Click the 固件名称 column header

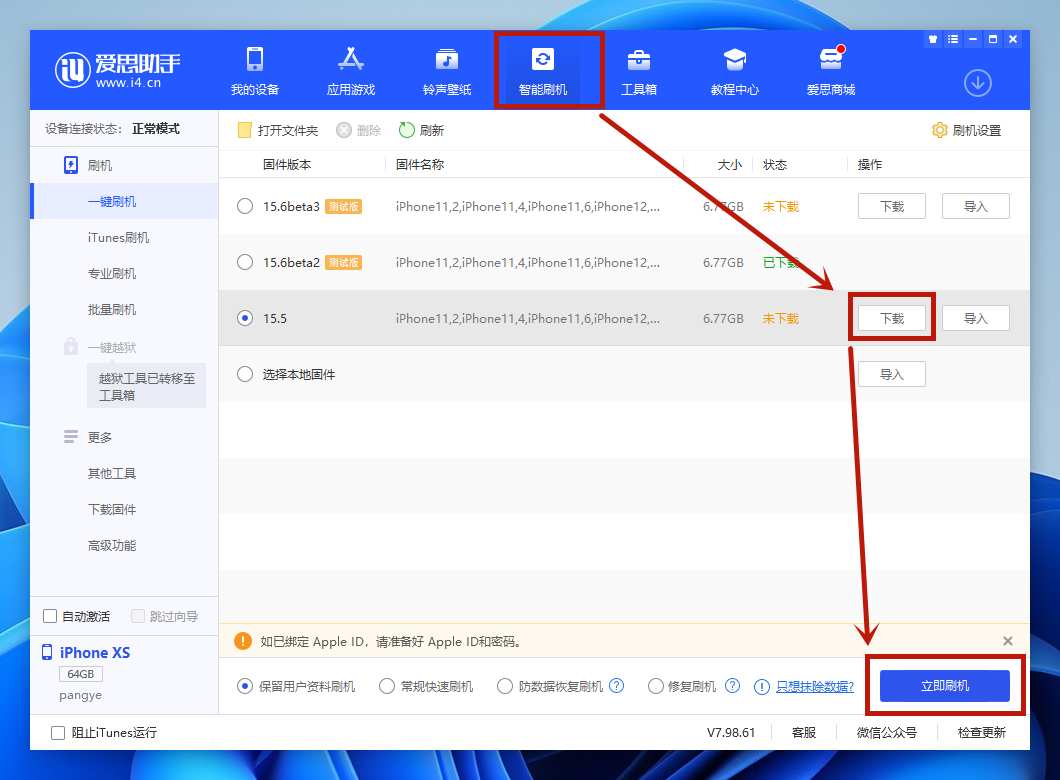tap(420, 164)
